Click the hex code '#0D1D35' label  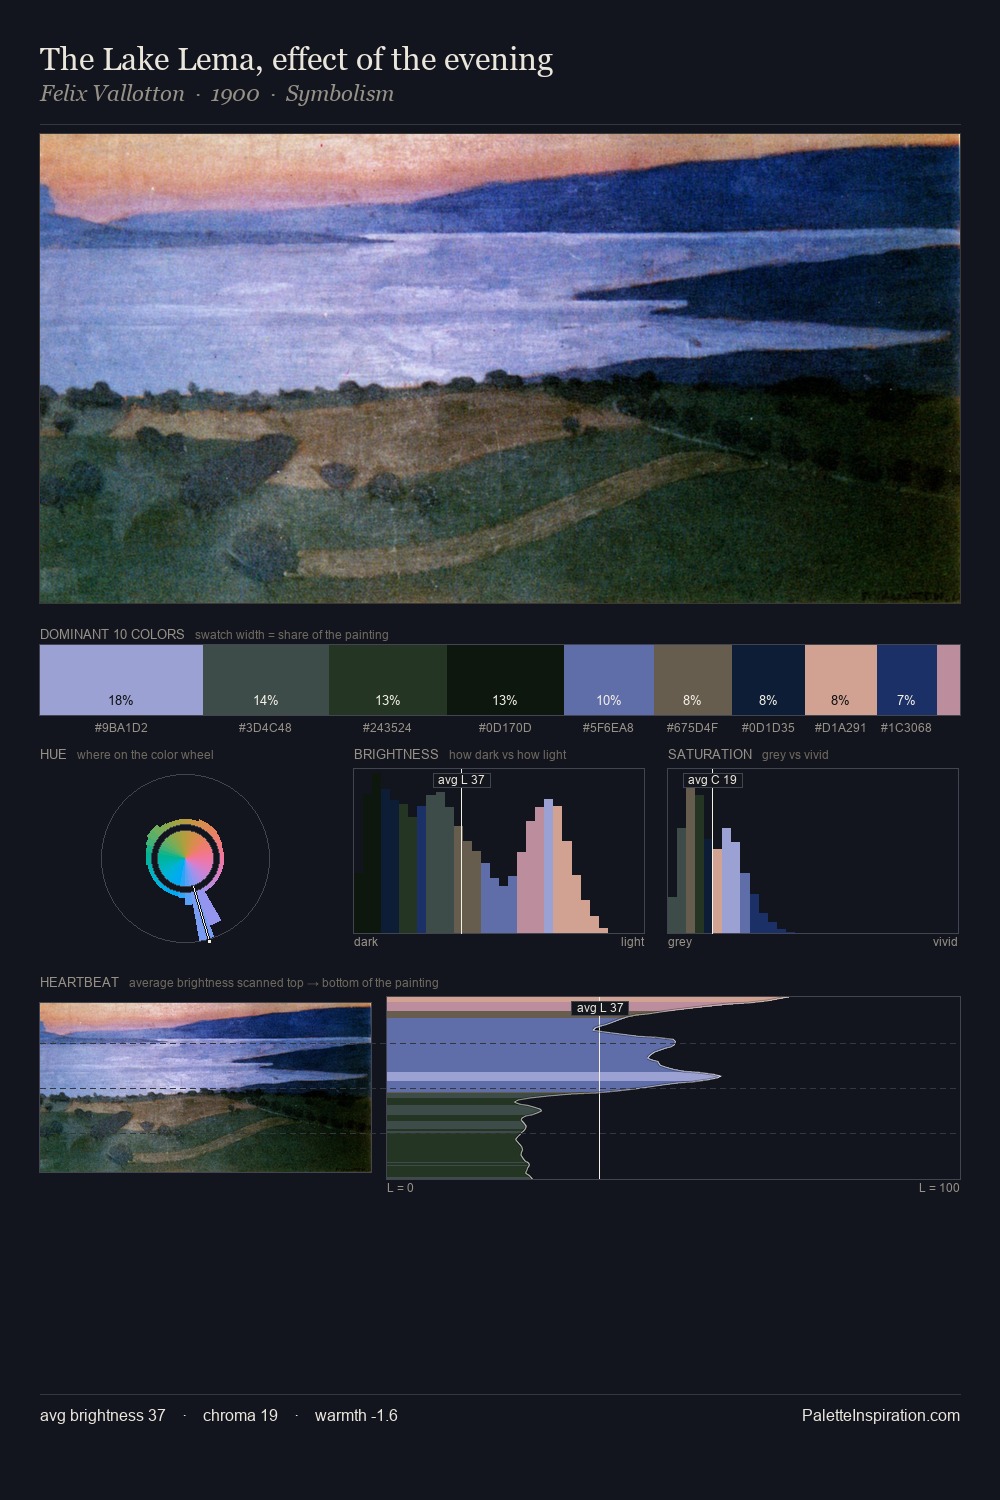768,728
